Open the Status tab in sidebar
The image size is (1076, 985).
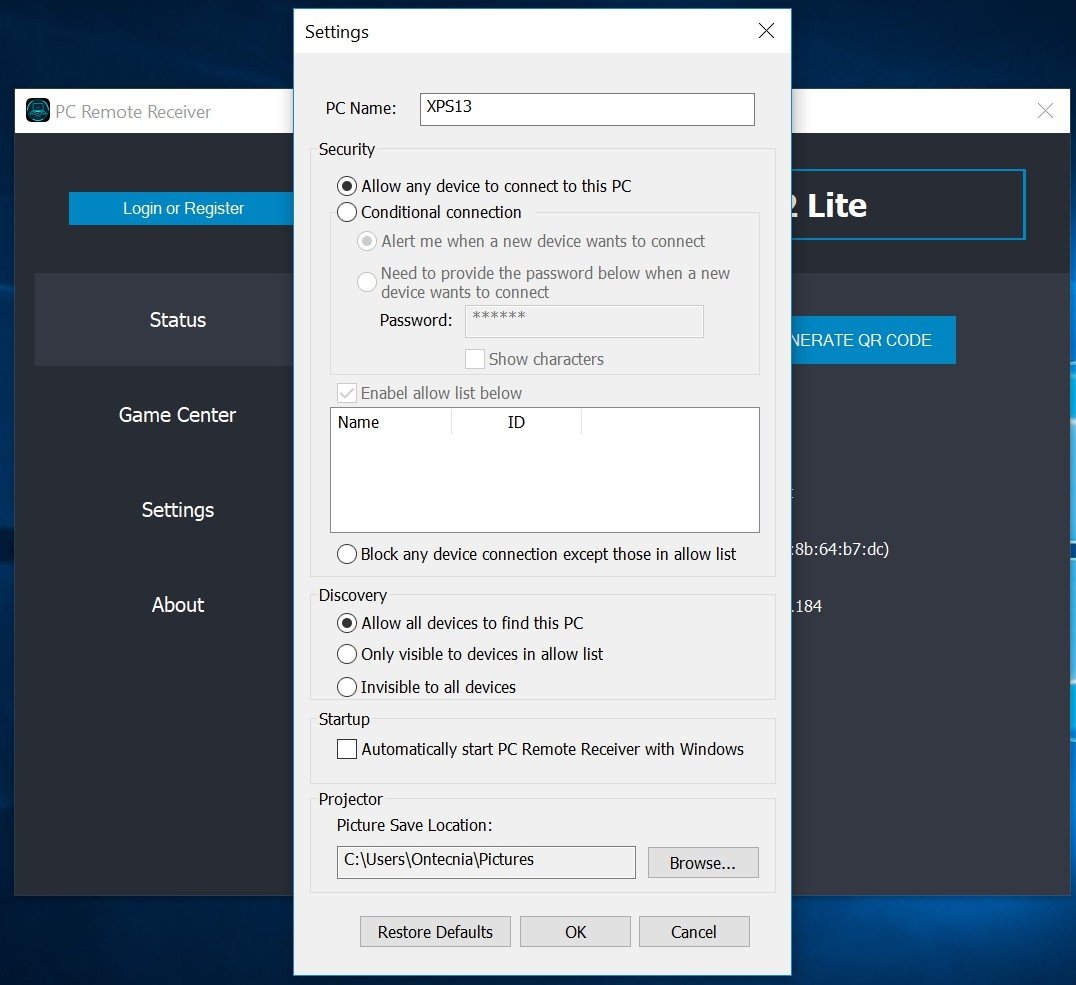(x=165, y=319)
